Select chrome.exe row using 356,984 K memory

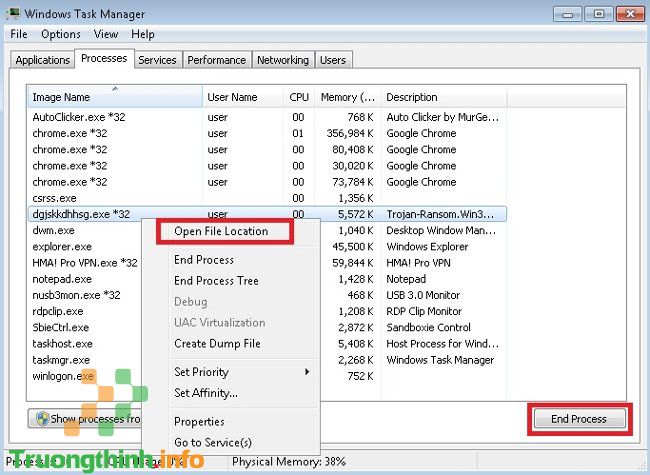tap(267, 133)
